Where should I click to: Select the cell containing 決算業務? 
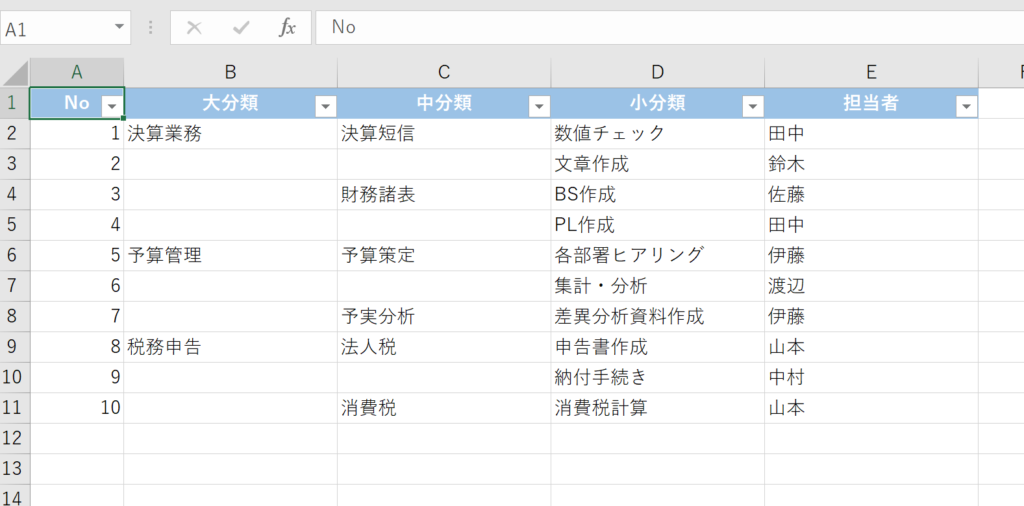230,134
